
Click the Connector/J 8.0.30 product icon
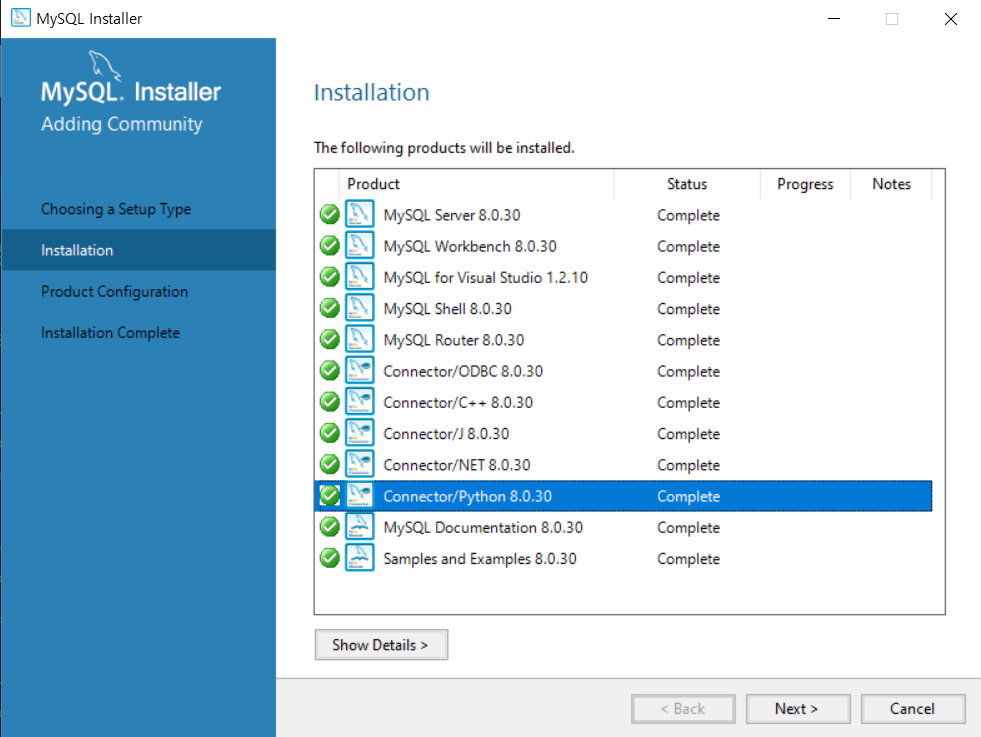360,433
